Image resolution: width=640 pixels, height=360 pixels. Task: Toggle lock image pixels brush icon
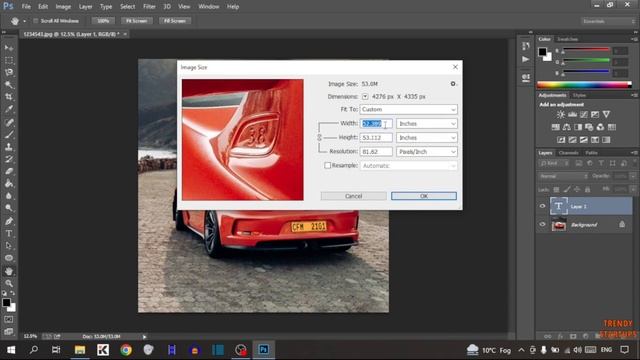[x=567, y=189]
